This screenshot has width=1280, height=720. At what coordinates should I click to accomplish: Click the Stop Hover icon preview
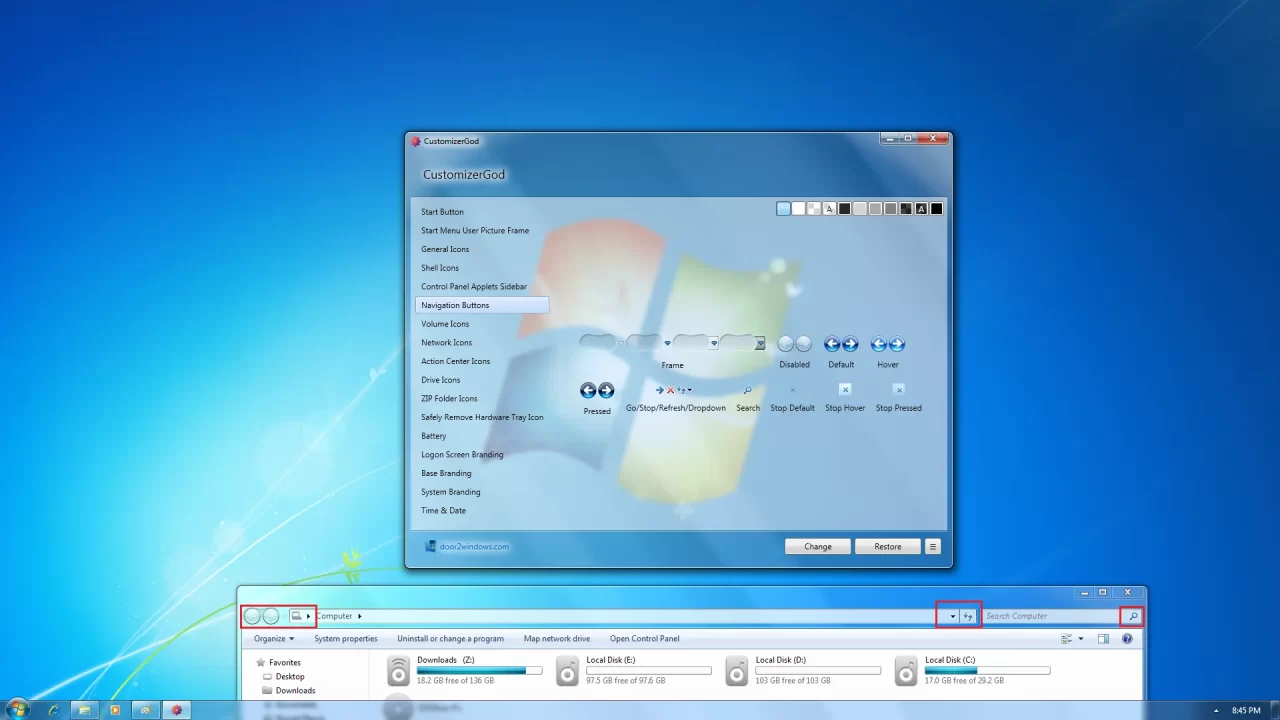point(845,392)
